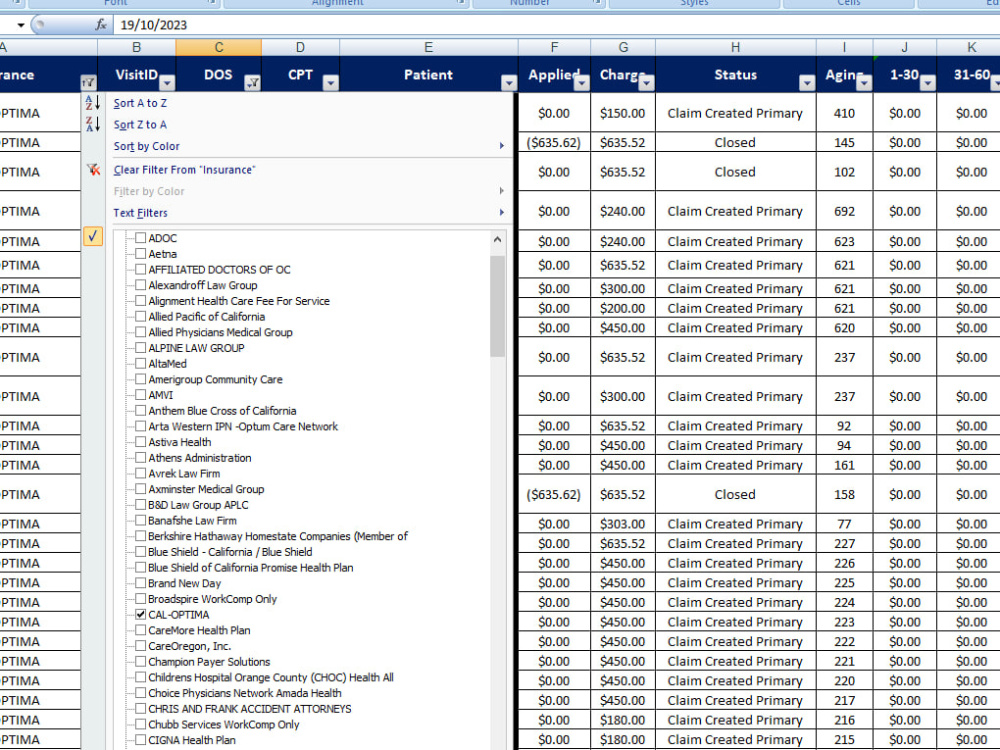1000x750 pixels.
Task: Check the Champion Payer Solutions checkbox
Action: [x=140, y=661]
